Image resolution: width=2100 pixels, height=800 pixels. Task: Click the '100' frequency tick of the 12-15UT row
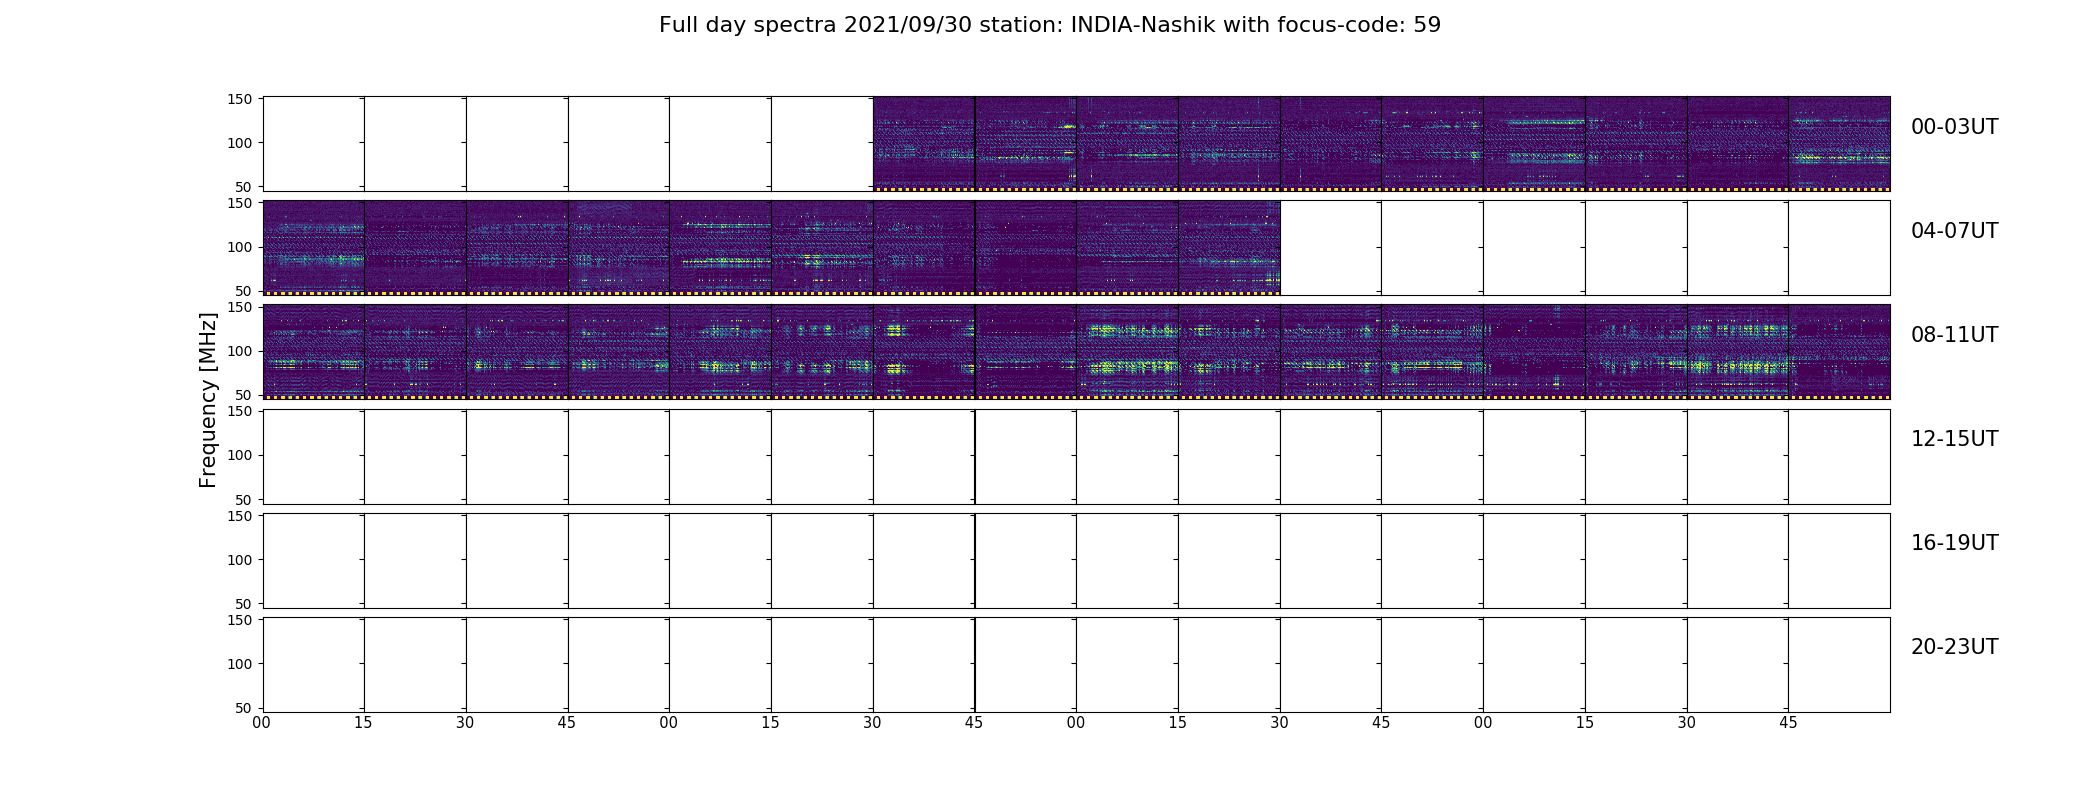pyautogui.click(x=240, y=455)
